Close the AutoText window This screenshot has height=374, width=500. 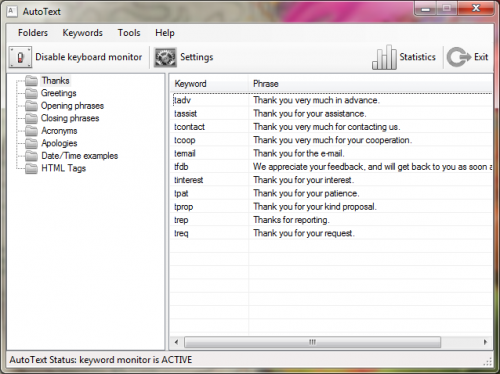coord(476,9)
